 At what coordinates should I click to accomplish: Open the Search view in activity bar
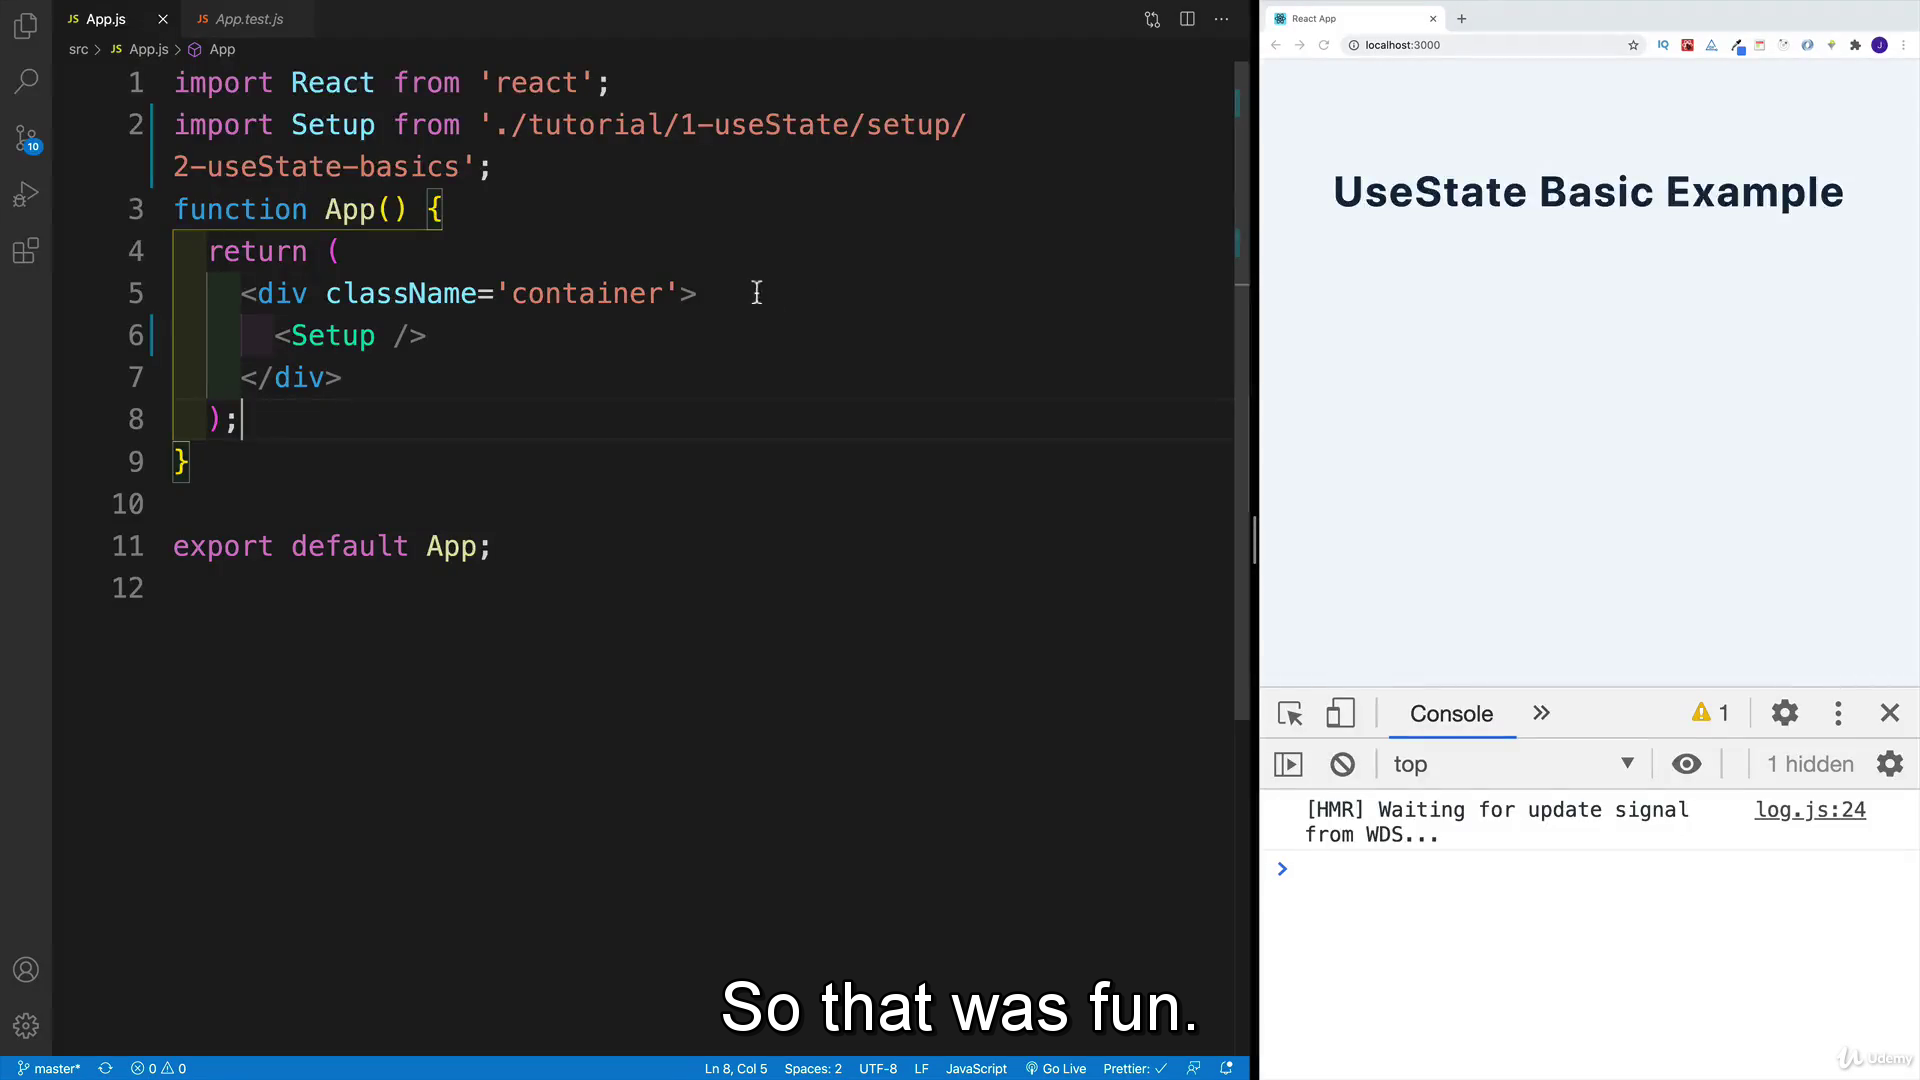click(26, 81)
